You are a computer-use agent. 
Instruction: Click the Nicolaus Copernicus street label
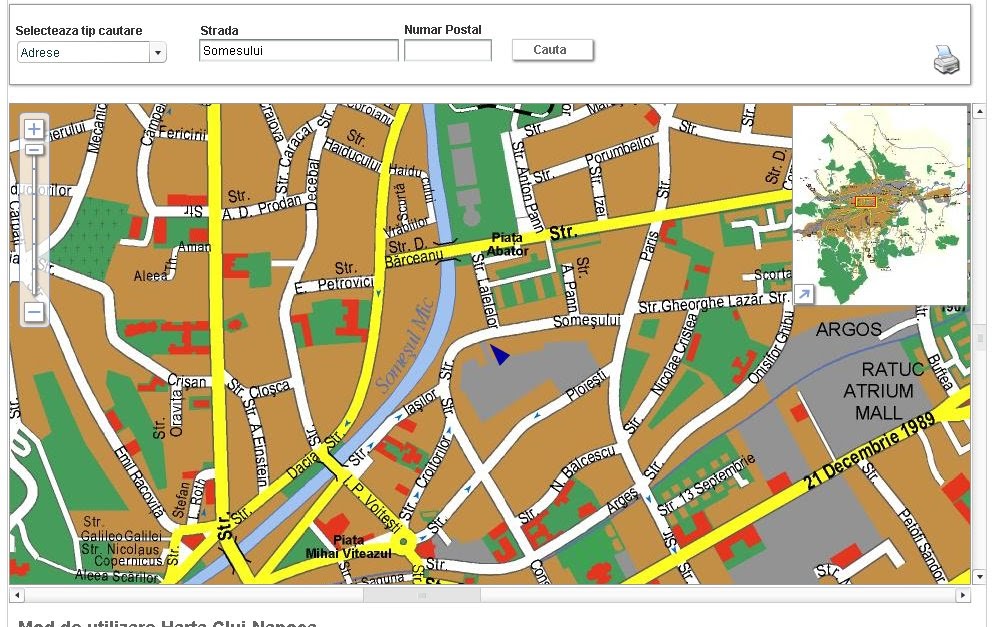[x=128, y=555]
